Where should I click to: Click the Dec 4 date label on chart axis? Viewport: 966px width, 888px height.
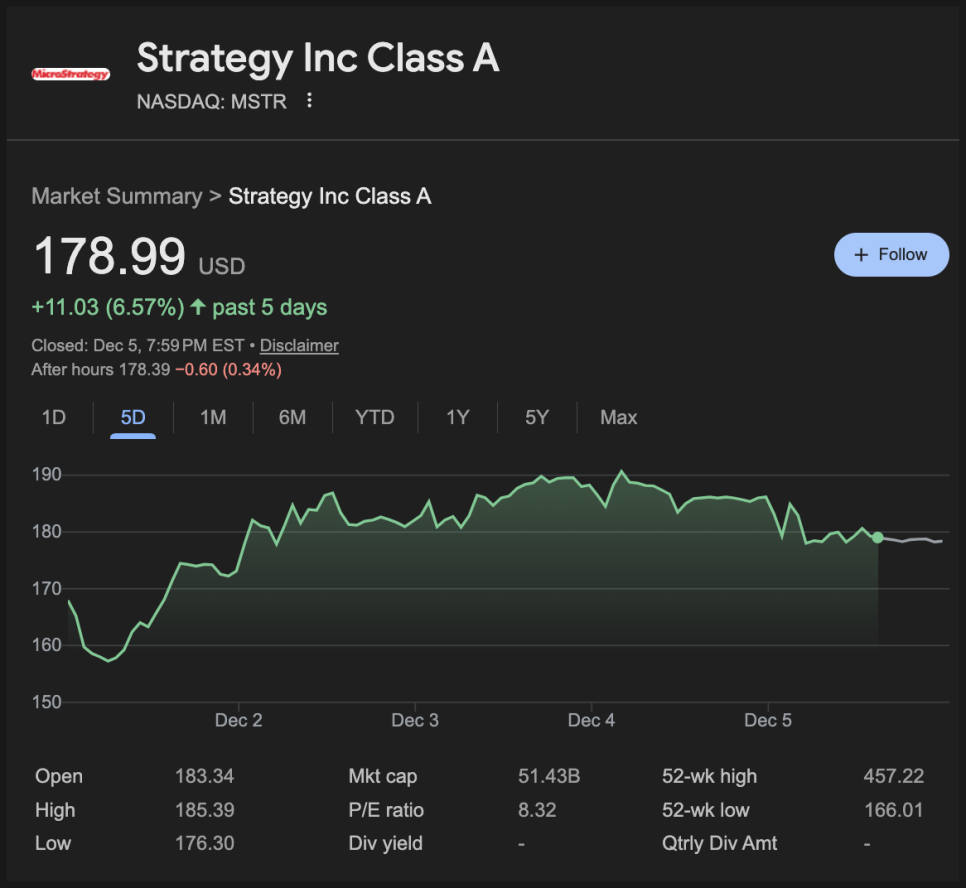(591, 721)
